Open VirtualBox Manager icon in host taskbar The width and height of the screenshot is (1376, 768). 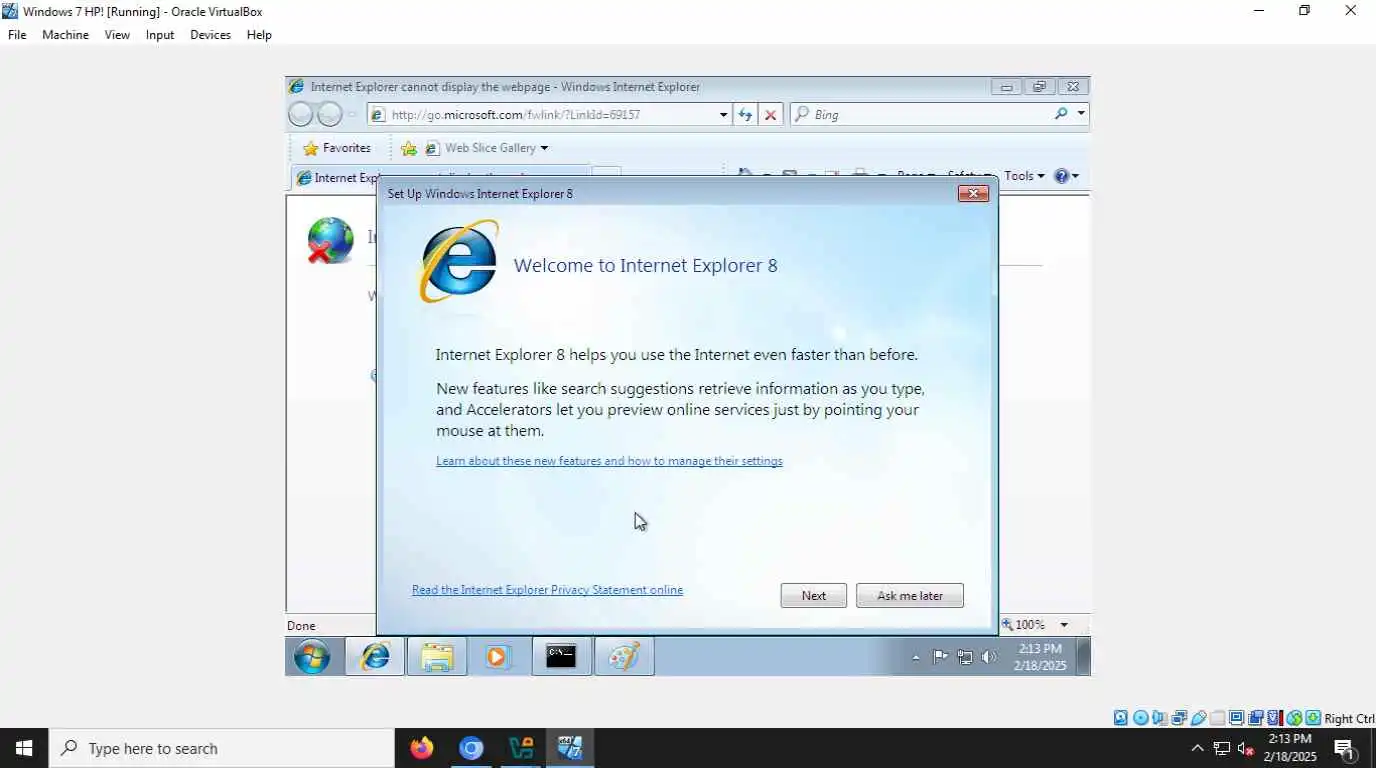pos(521,748)
